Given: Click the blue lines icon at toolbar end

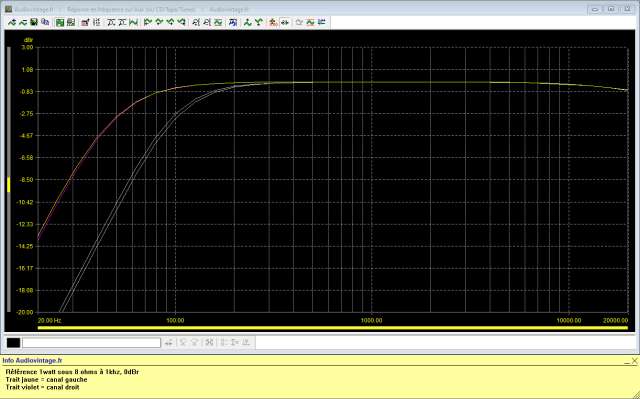Looking at the screenshot, I should (x=322, y=22).
